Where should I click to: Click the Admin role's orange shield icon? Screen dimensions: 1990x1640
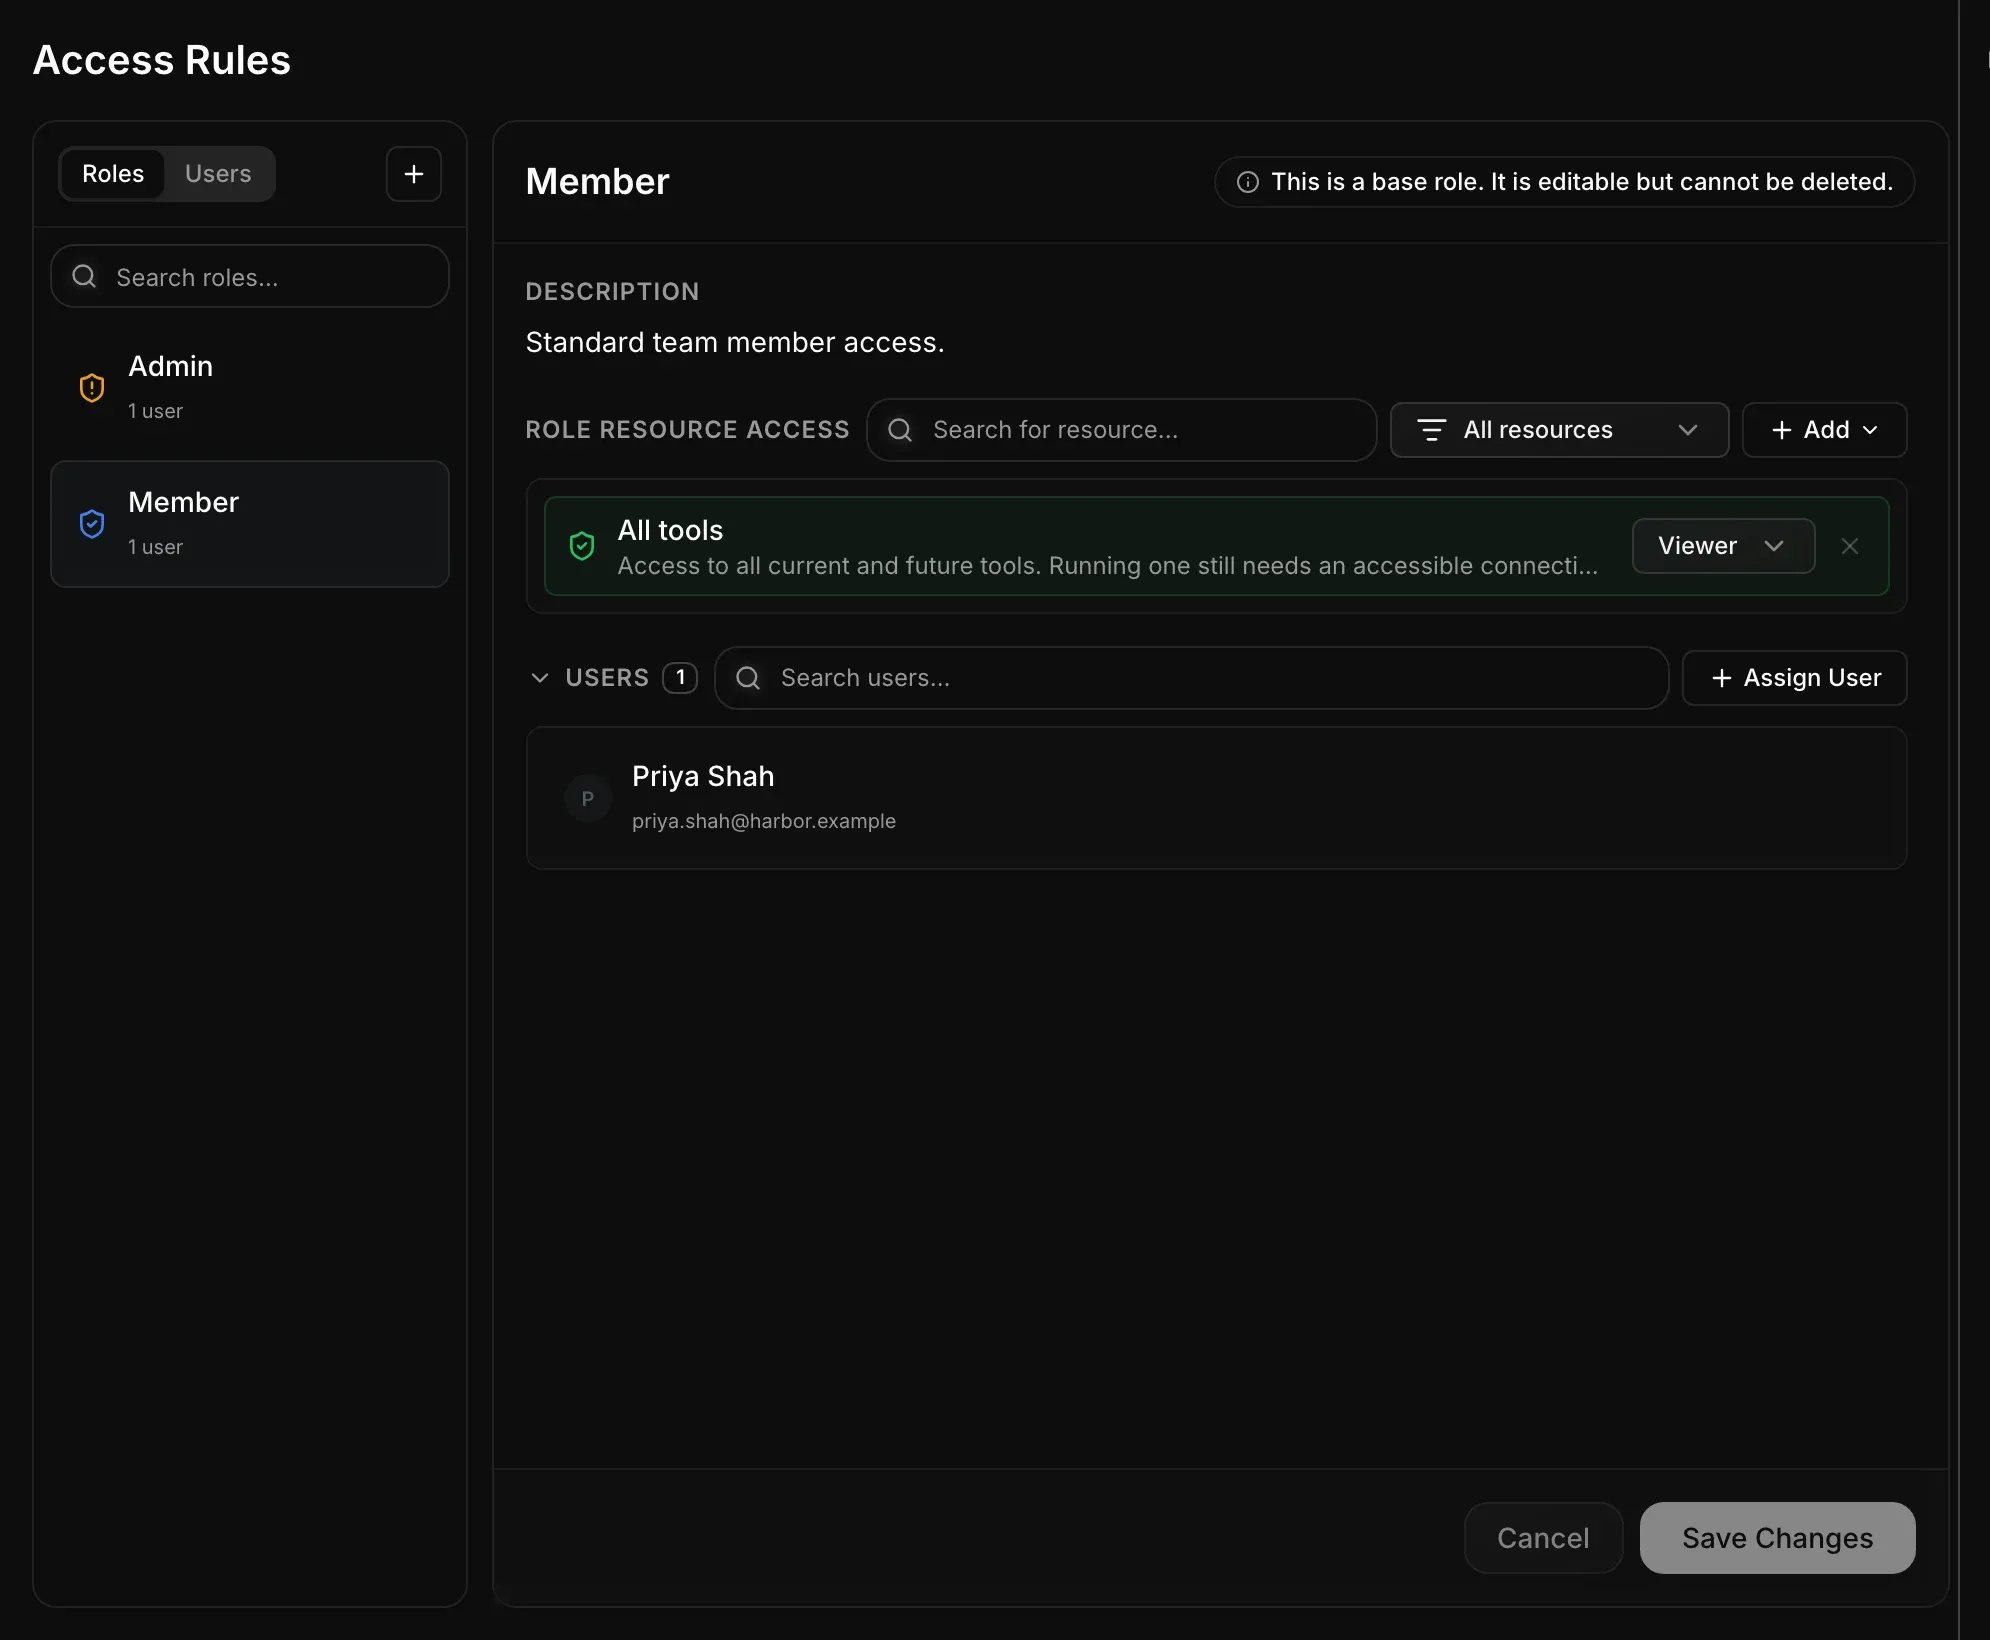[x=92, y=387]
